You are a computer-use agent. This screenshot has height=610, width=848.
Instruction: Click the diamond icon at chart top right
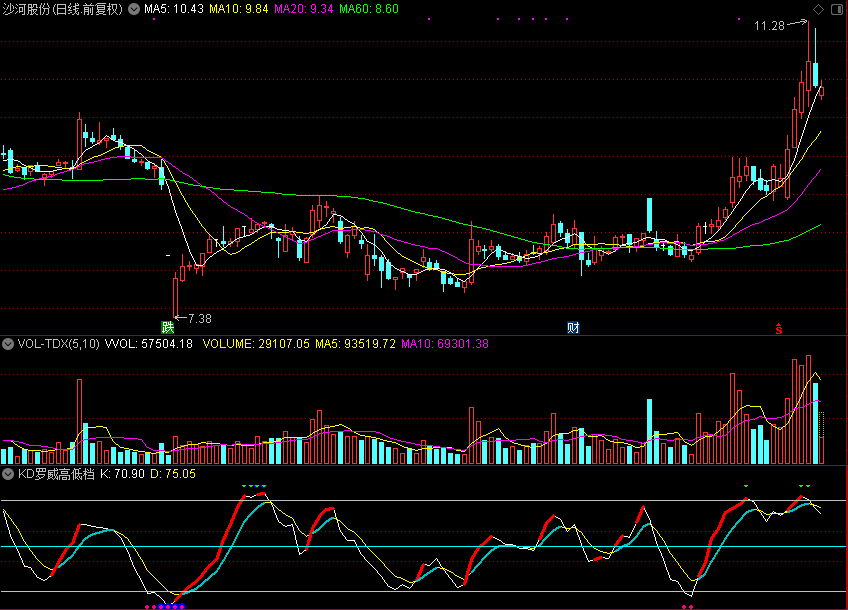818,9
